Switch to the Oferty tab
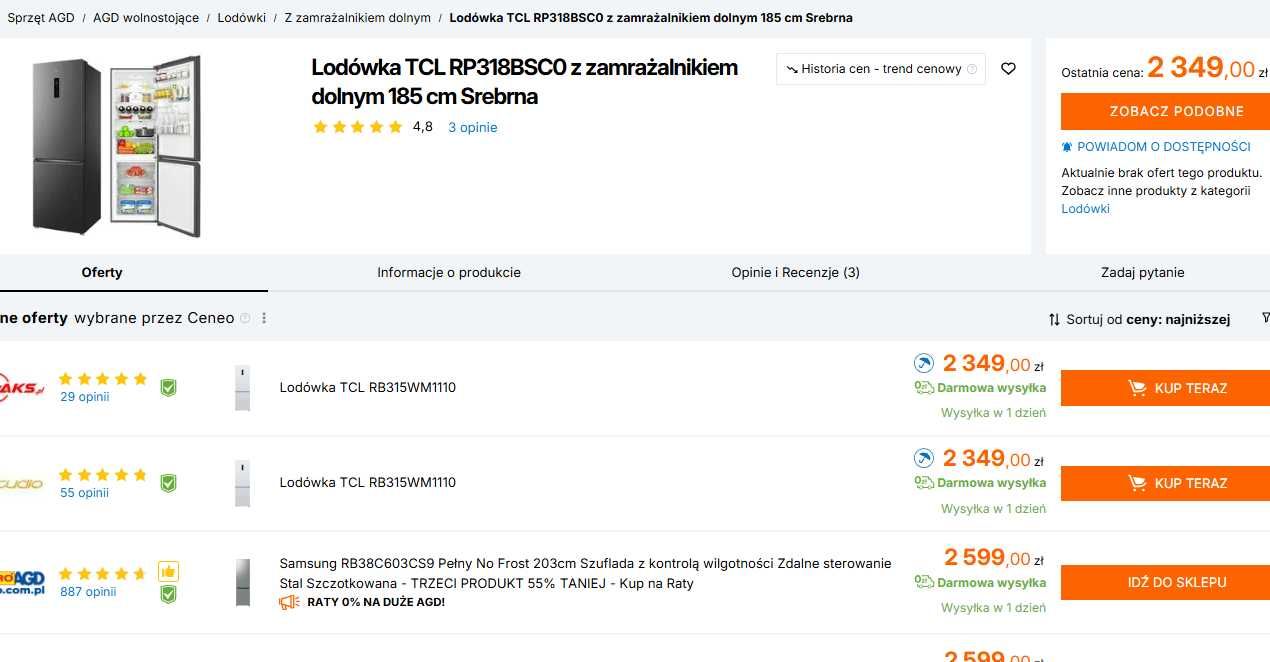 [x=102, y=272]
